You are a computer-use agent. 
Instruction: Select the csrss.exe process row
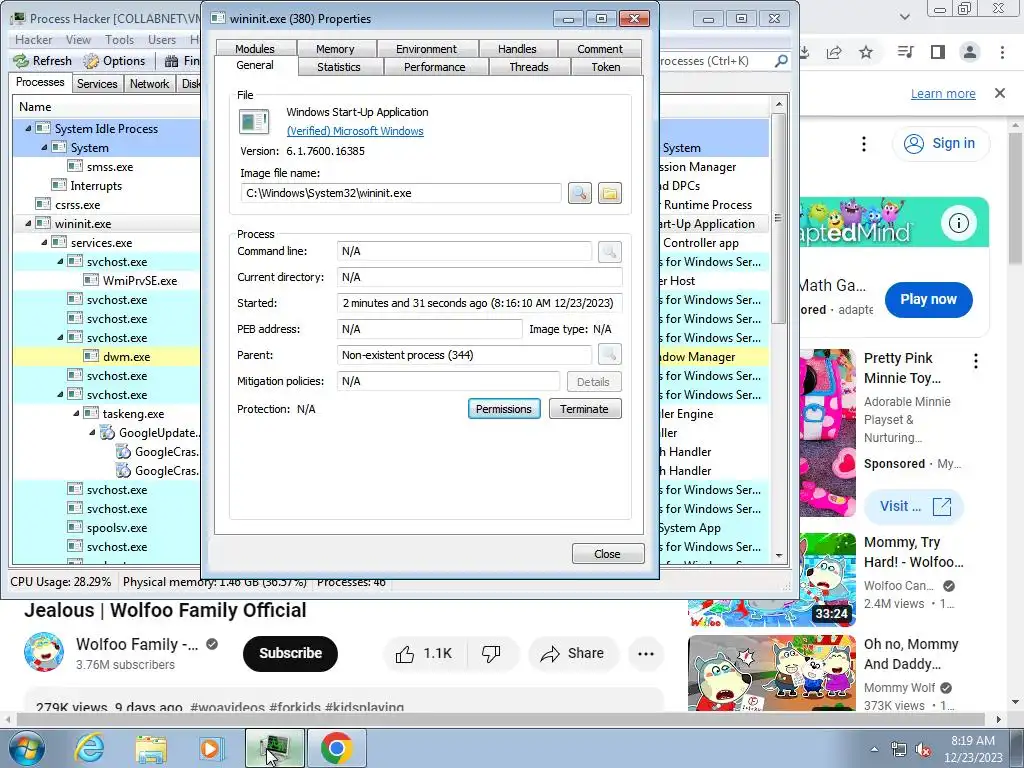click(106, 205)
